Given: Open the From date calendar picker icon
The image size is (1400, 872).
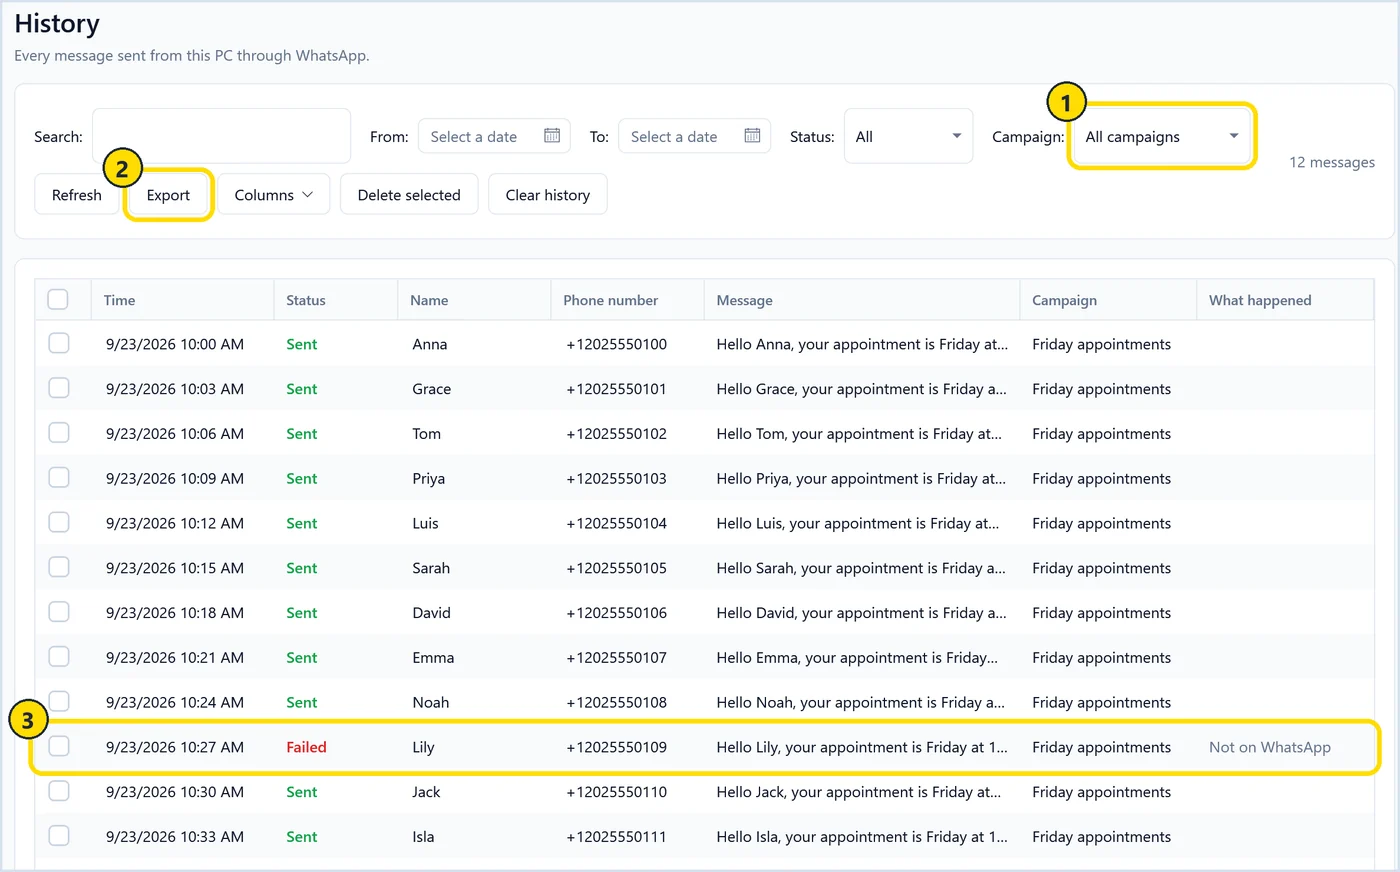Looking at the screenshot, I should tap(552, 136).
